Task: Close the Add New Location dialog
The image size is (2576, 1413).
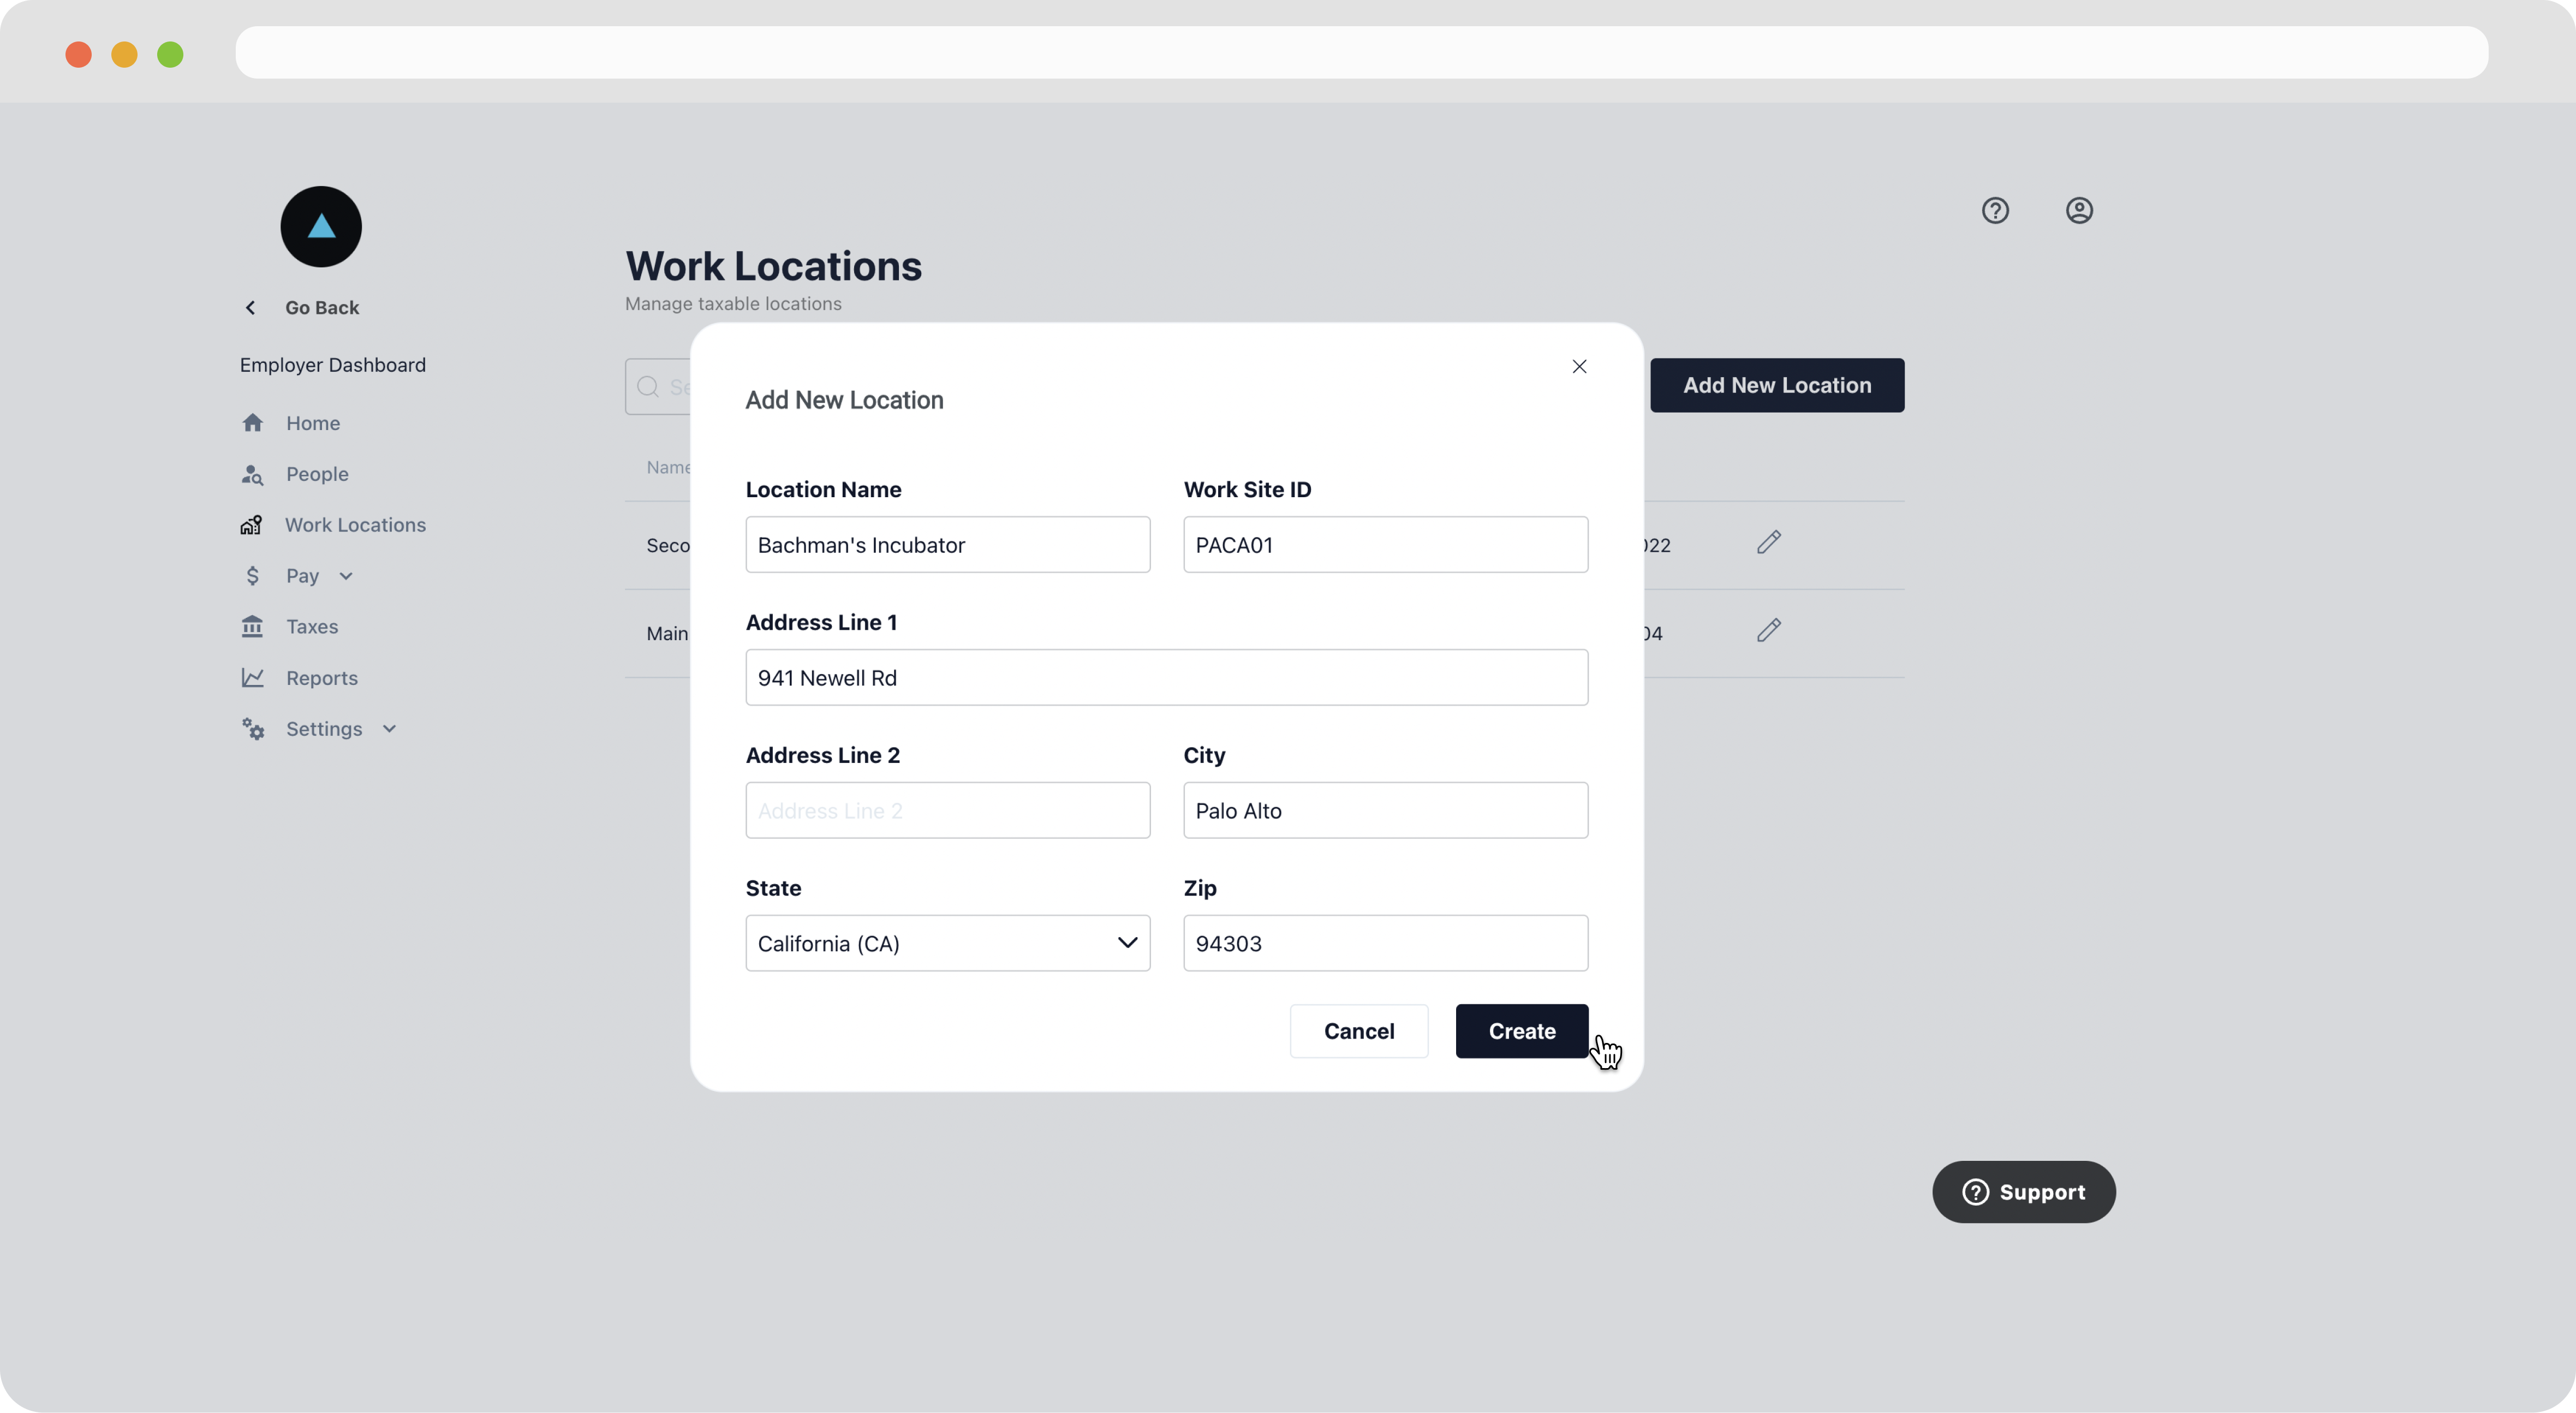Action: click(x=1579, y=366)
